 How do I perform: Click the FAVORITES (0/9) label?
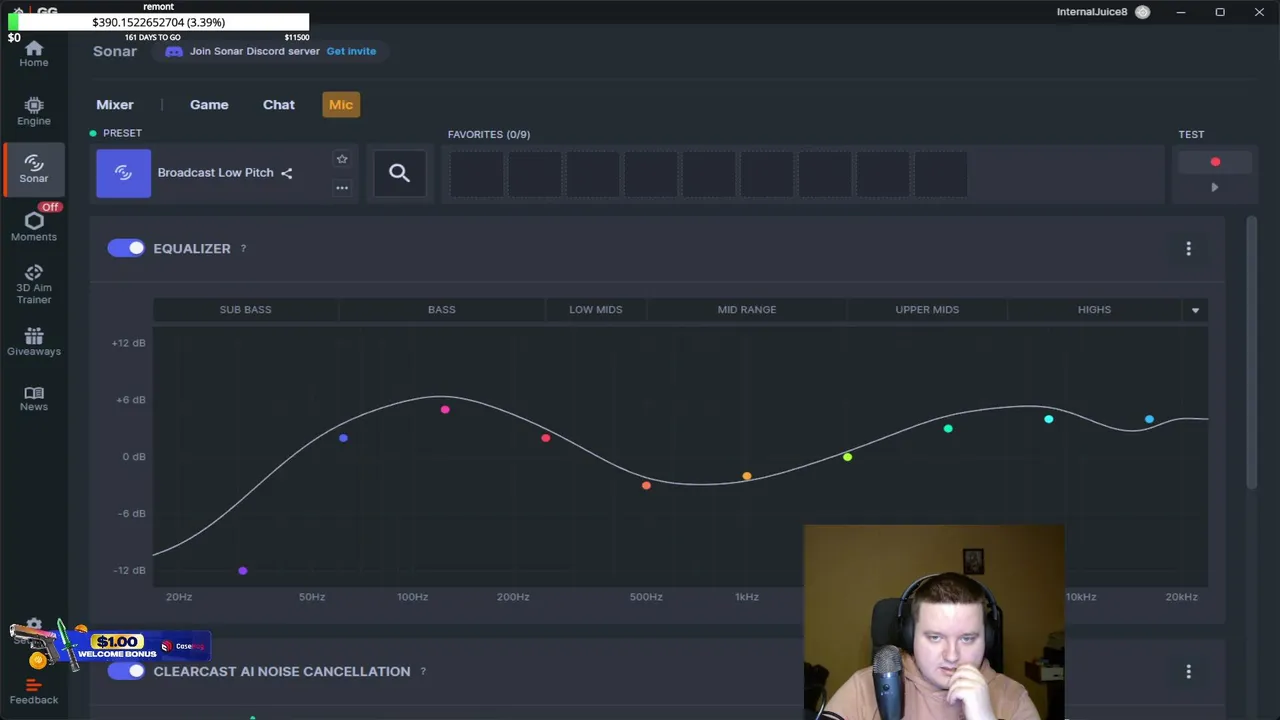coord(489,134)
